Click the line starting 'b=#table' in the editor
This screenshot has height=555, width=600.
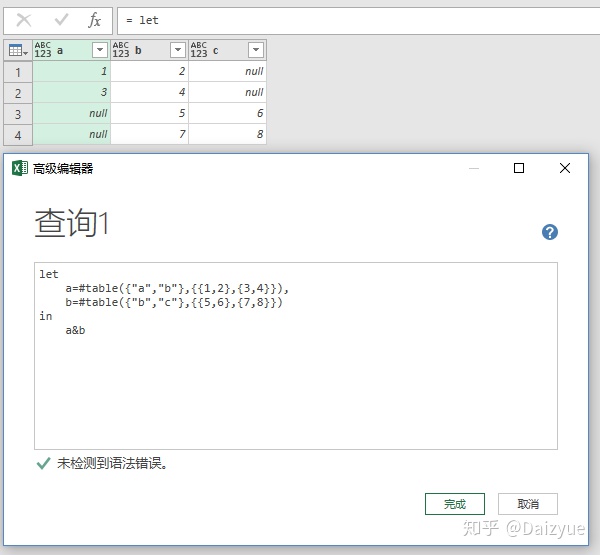pos(174,302)
